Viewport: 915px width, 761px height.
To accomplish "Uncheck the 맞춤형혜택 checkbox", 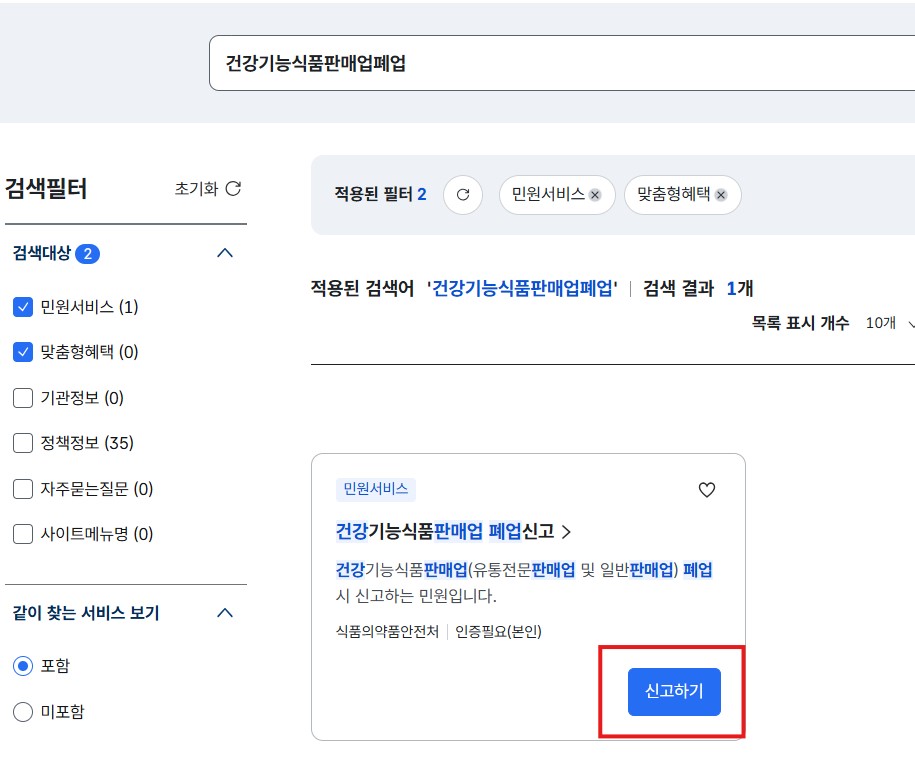I will tap(22, 352).
